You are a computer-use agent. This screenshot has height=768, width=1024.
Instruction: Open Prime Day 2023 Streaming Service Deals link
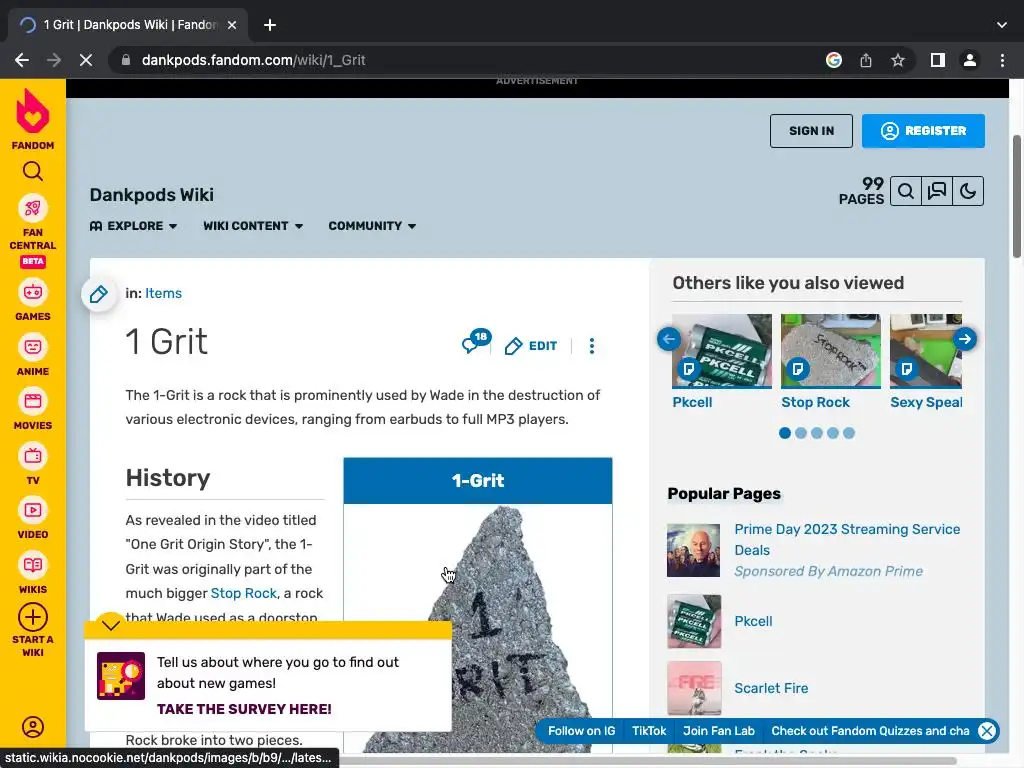pos(847,539)
